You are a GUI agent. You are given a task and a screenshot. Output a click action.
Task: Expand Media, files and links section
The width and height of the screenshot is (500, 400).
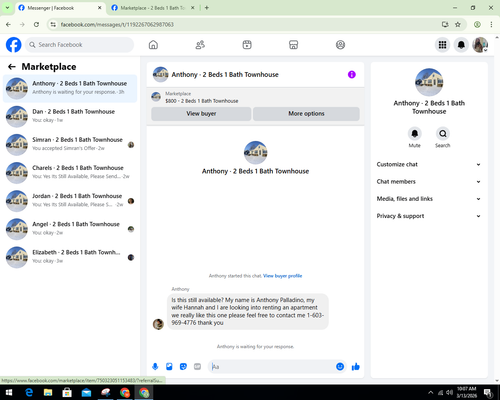point(429,199)
